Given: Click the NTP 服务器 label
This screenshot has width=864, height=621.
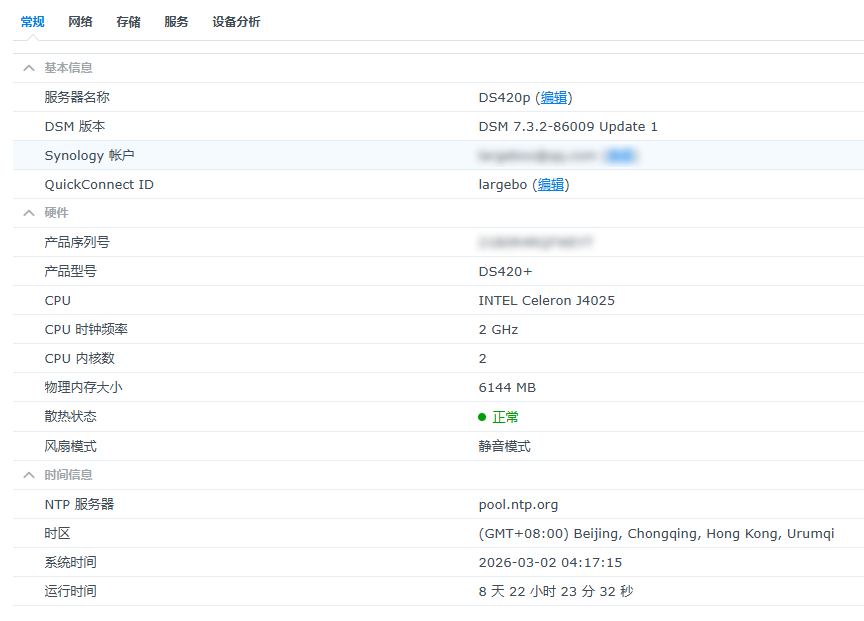Looking at the screenshot, I should [79, 505].
